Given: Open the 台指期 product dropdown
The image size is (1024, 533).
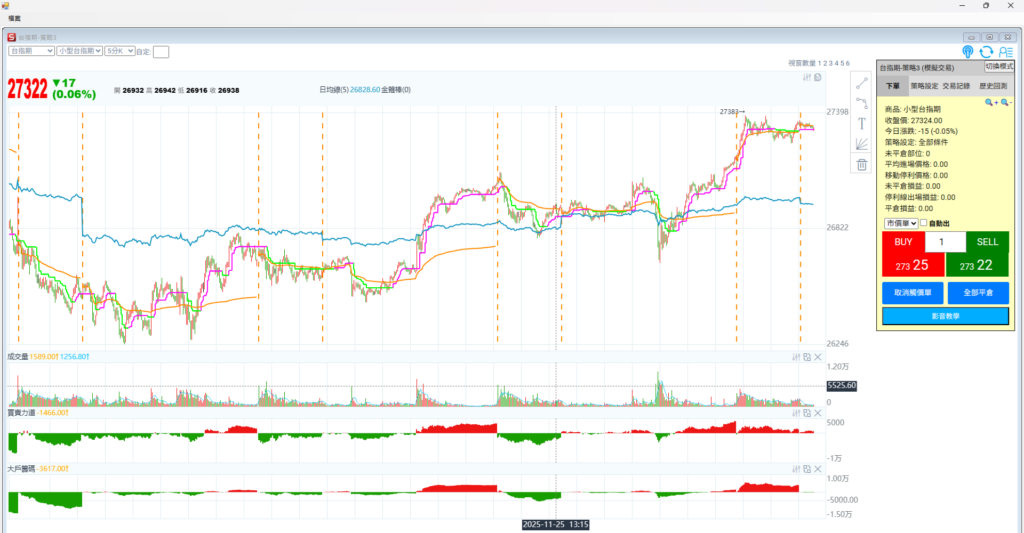Looking at the screenshot, I should tap(31, 51).
